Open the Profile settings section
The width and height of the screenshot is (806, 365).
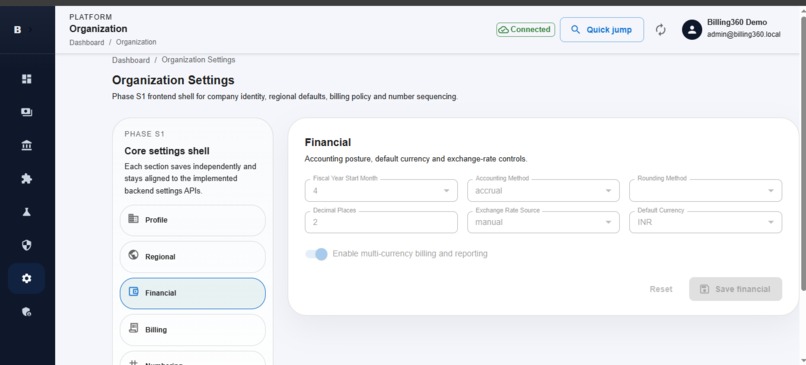coord(193,220)
